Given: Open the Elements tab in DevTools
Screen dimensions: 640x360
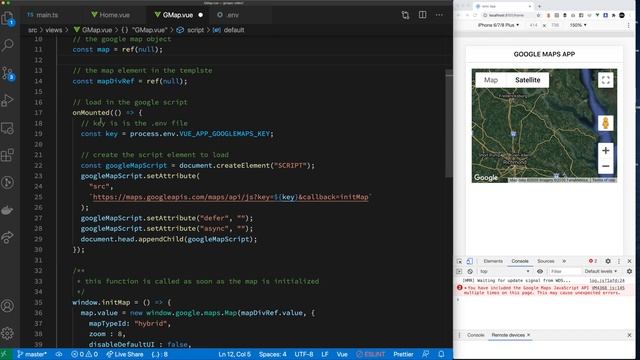Looking at the screenshot, I should pyautogui.click(x=493, y=261).
